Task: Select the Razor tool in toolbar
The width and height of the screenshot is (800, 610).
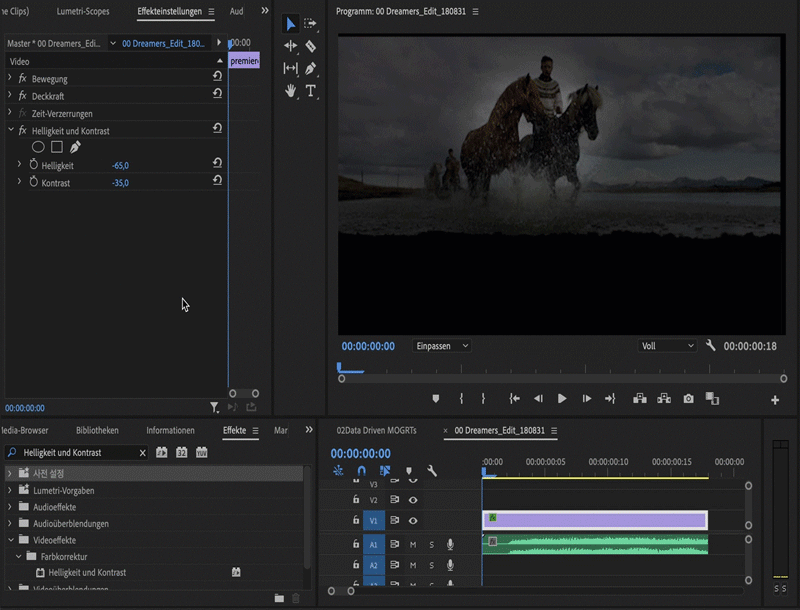Action: tap(311, 46)
